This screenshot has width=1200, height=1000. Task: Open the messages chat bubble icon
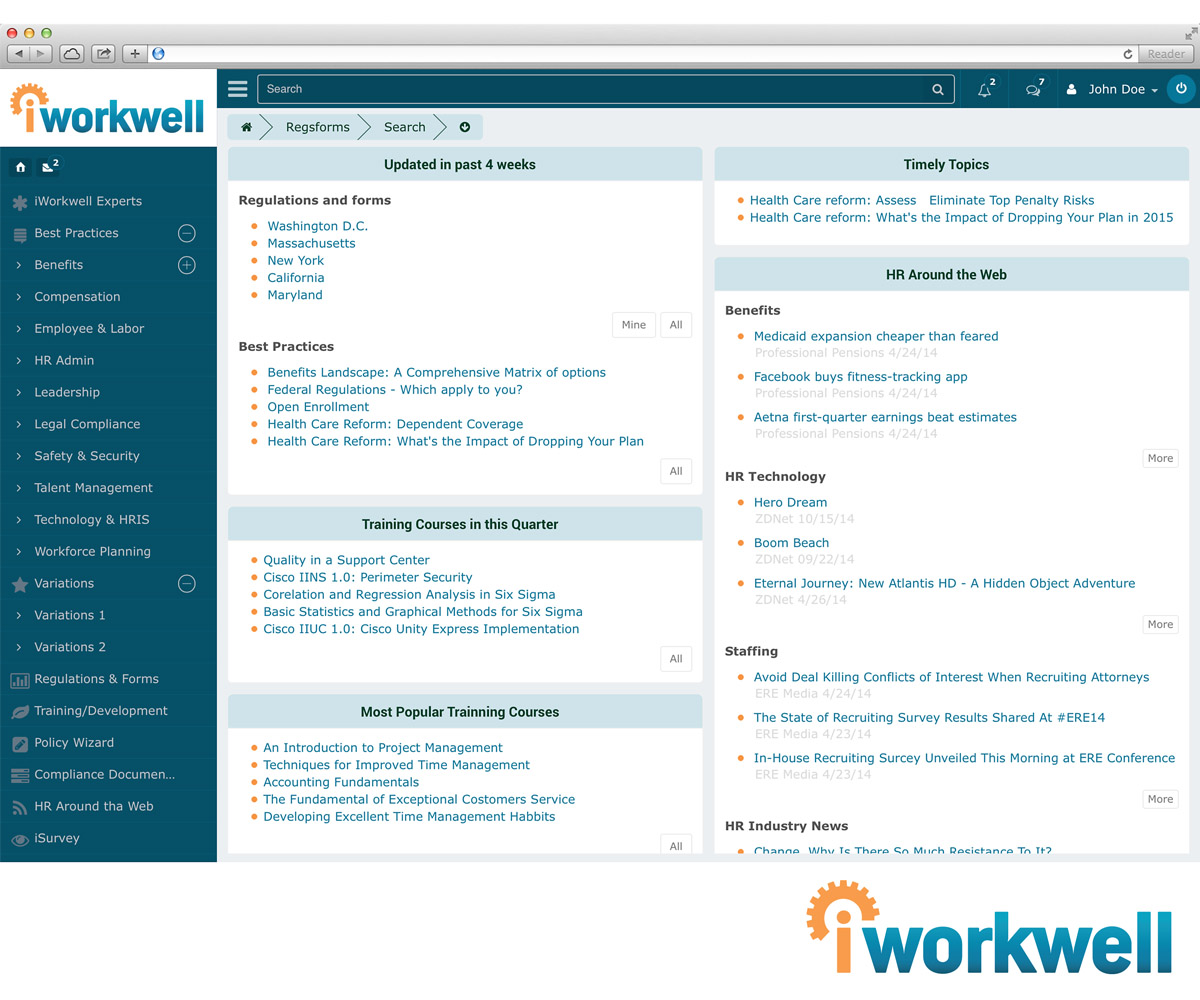pos(1032,89)
